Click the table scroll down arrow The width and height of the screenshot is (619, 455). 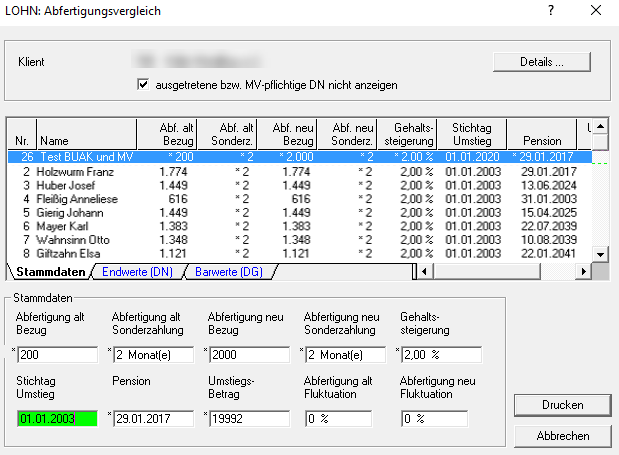pyautogui.click(x=600, y=255)
